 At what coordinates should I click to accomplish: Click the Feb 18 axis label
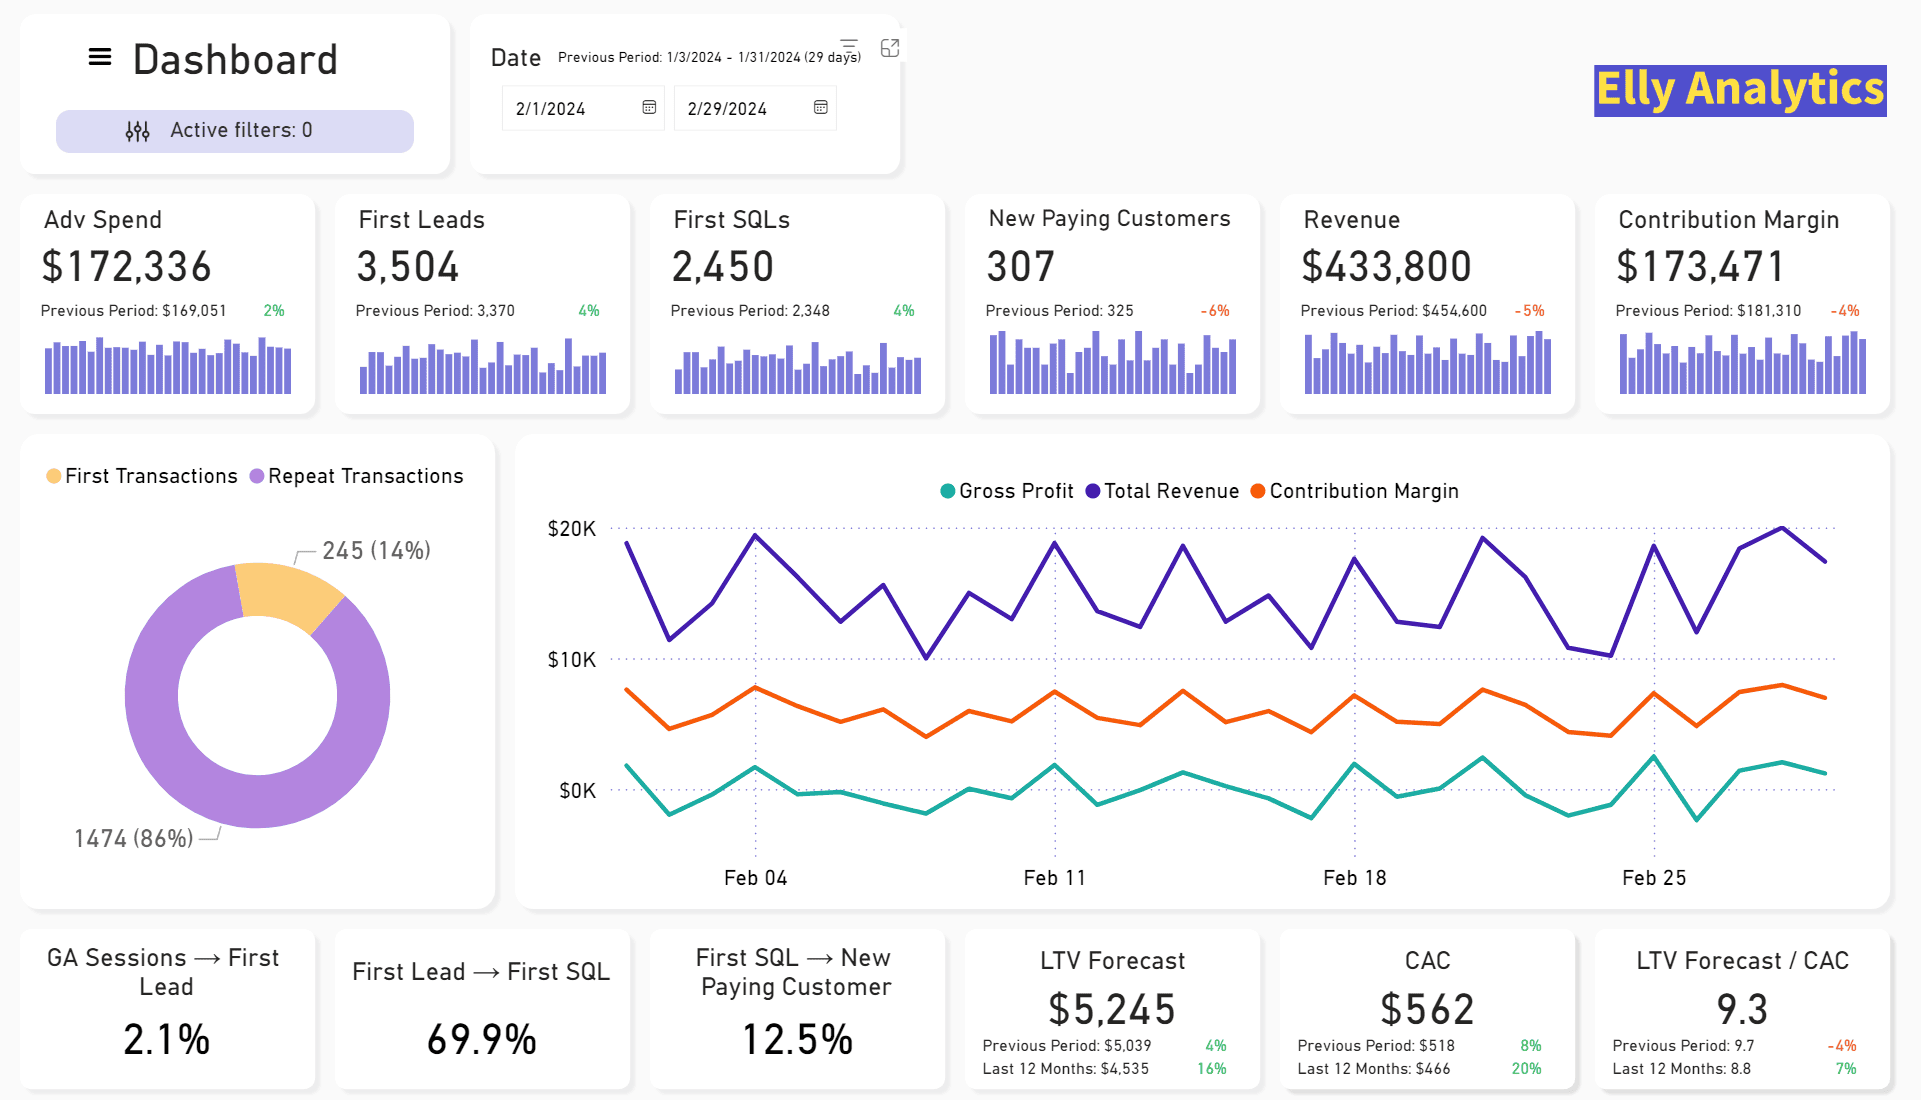tap(1354, 878)
